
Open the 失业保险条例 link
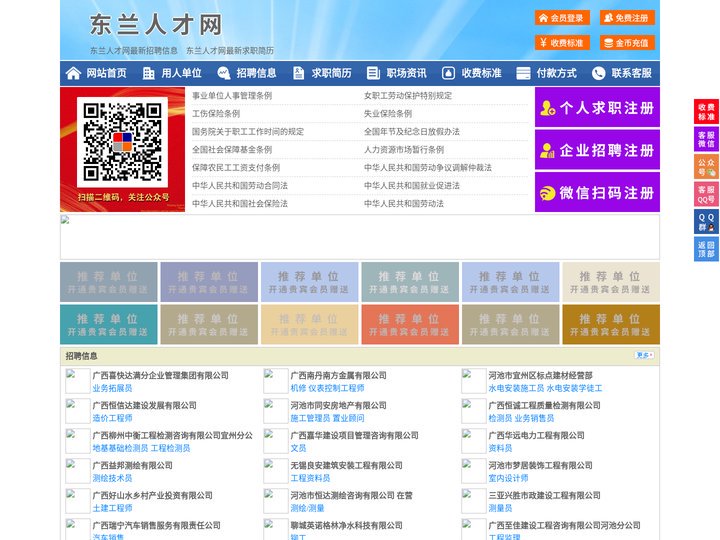pos(388,113)
